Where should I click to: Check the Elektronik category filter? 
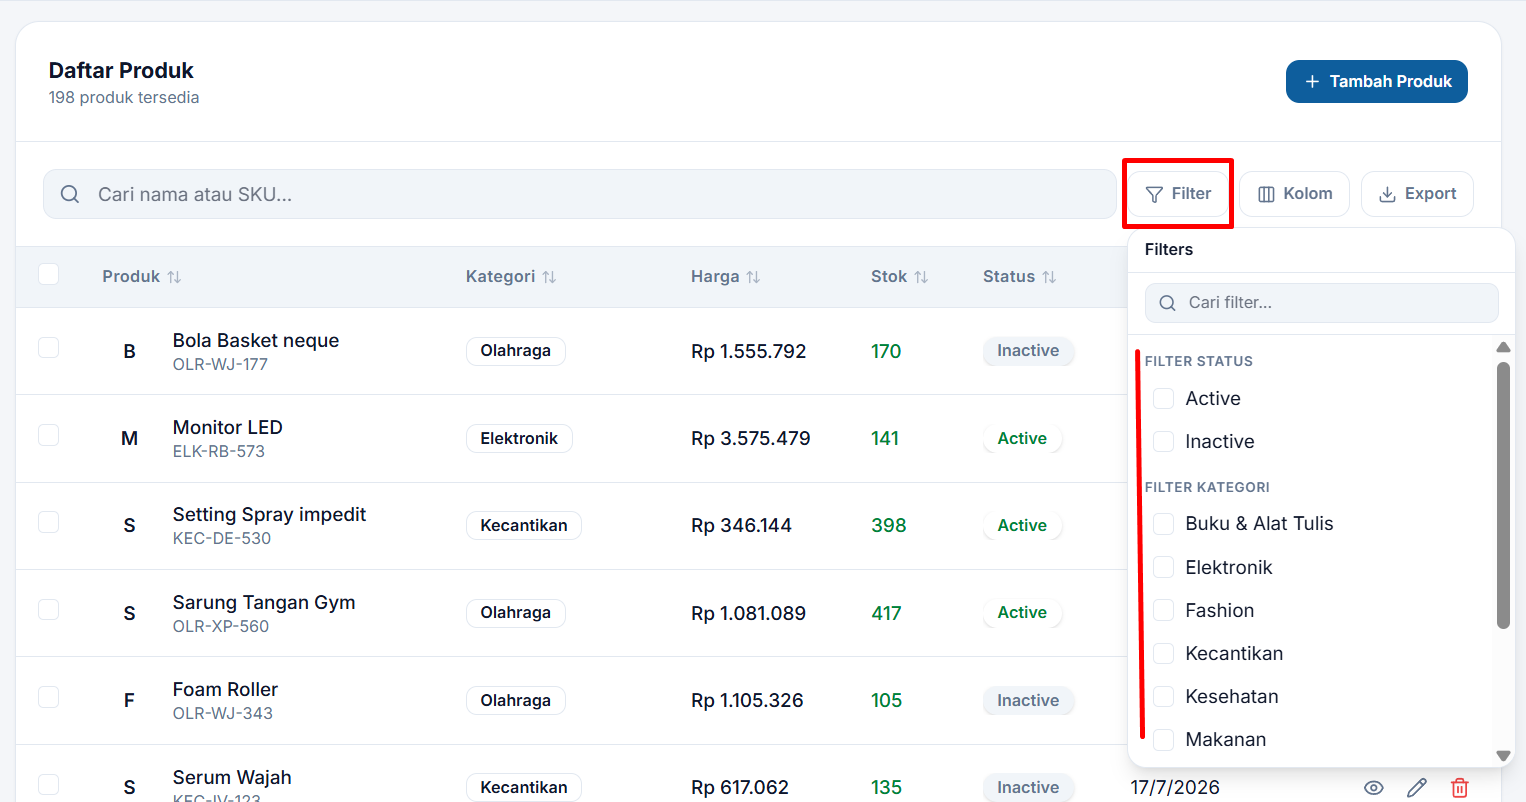click(1163, 567)
